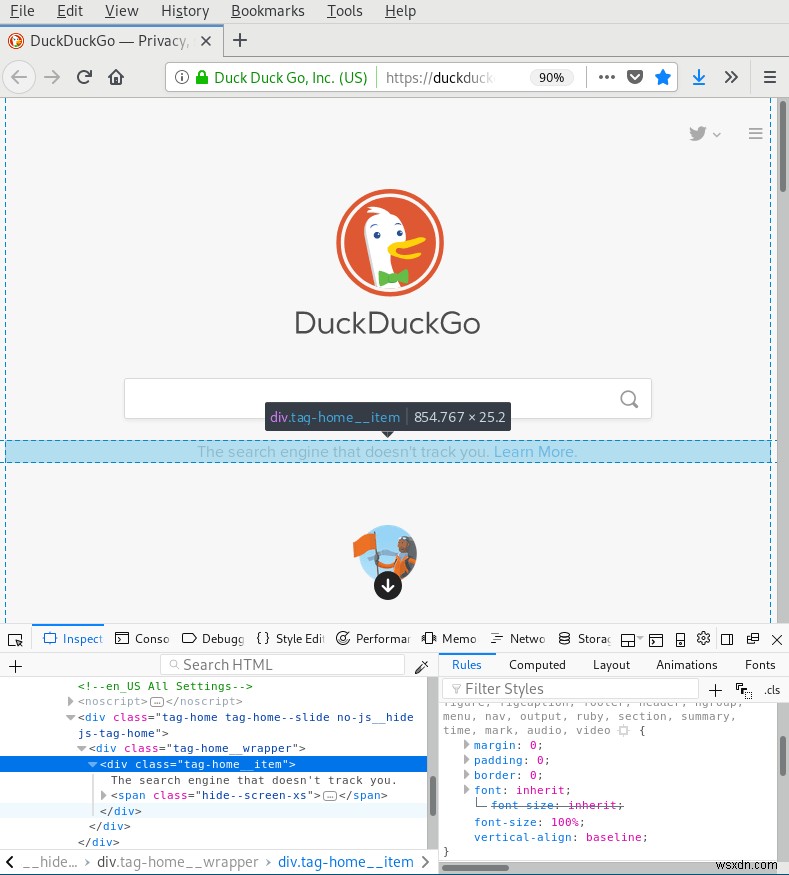Switch to the Console tab
The height and width of the screenshot is (875, 789).
pos(142,639)
